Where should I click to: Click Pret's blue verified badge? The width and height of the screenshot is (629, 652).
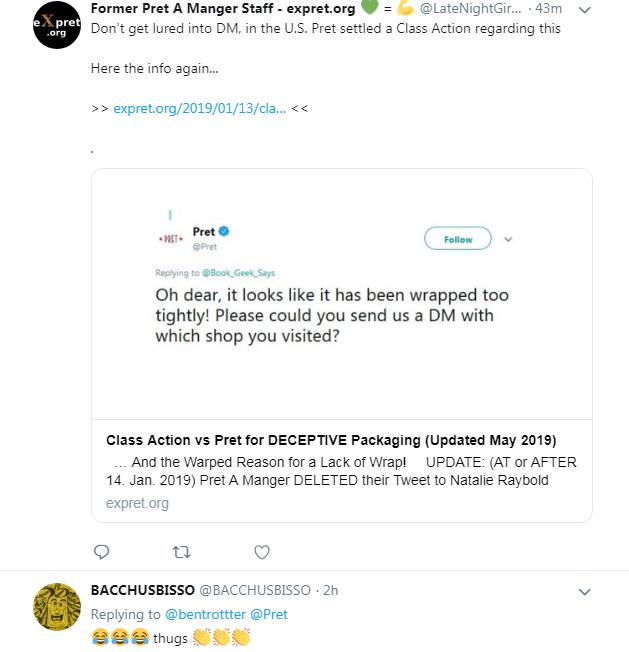pos(225,231)
